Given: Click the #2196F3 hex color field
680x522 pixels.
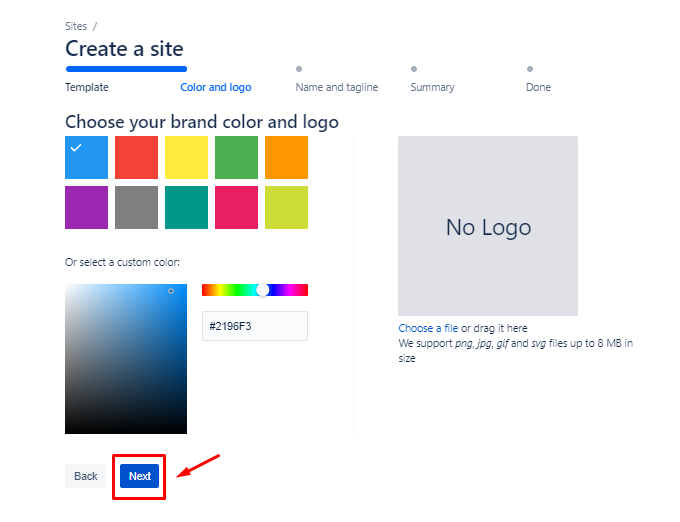Looking at the screenshot, I should click(x=255, y=326).
